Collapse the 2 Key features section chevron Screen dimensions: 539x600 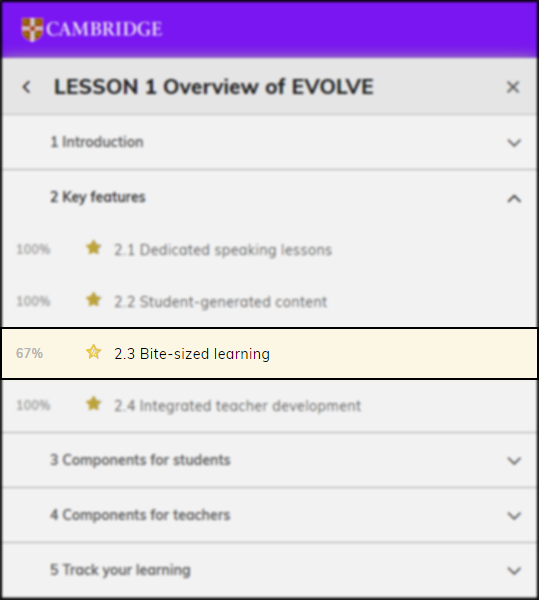pos(514,198)
